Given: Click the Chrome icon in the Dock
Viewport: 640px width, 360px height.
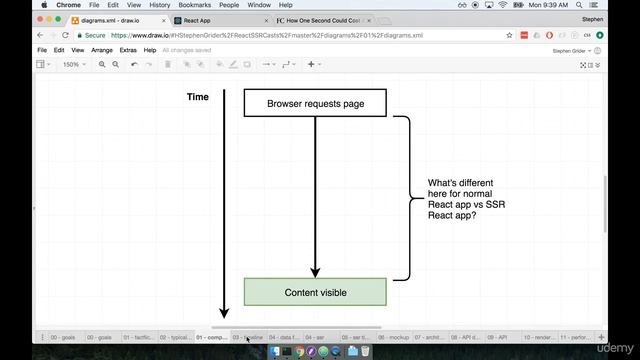Looking at the screenshot, I should pos(299,351).
